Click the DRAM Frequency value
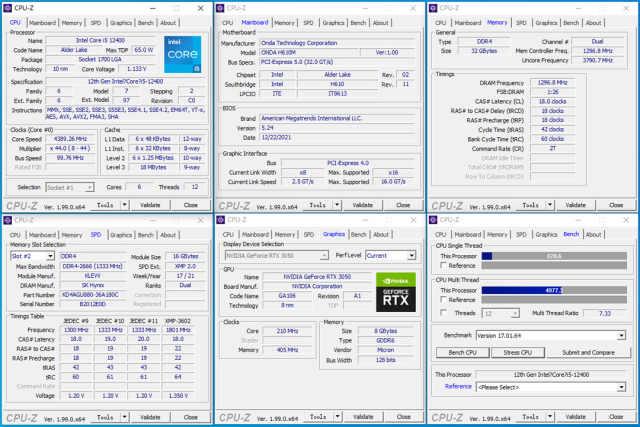 (x=553, y=82)
